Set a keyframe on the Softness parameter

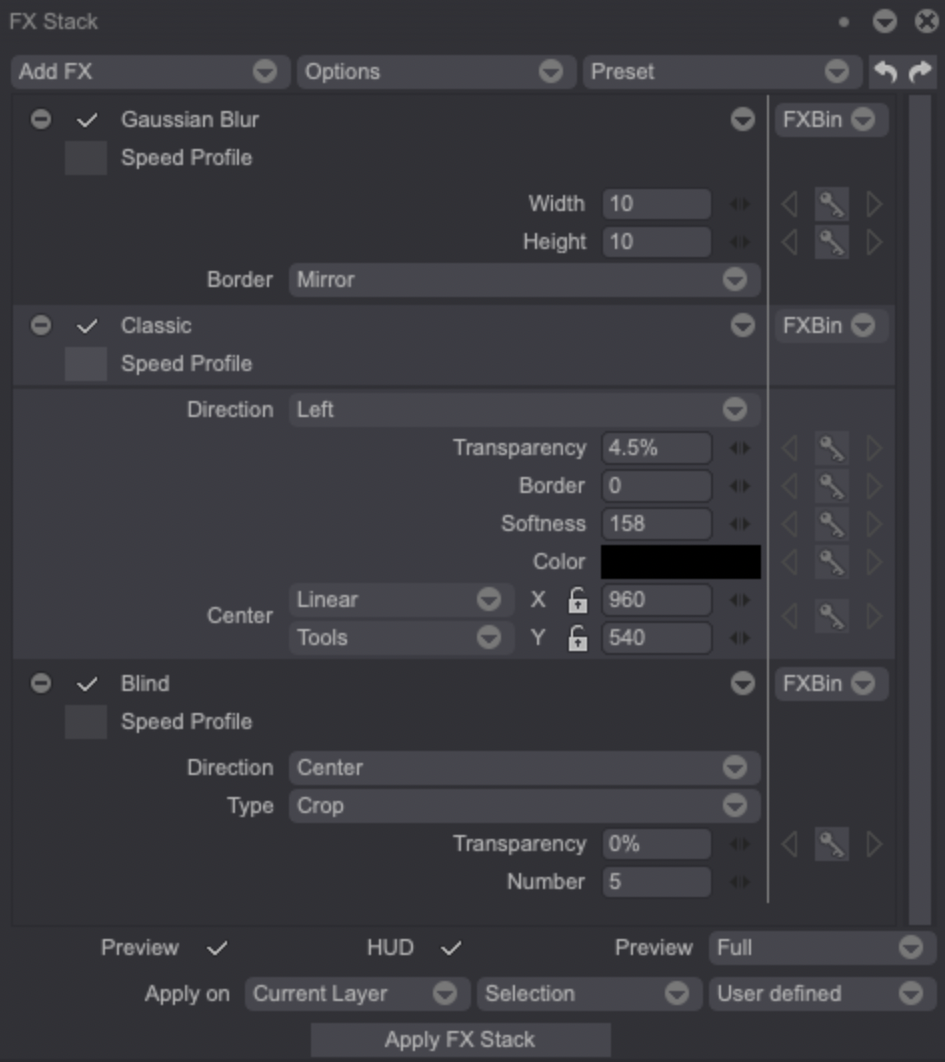pos(833,523)
